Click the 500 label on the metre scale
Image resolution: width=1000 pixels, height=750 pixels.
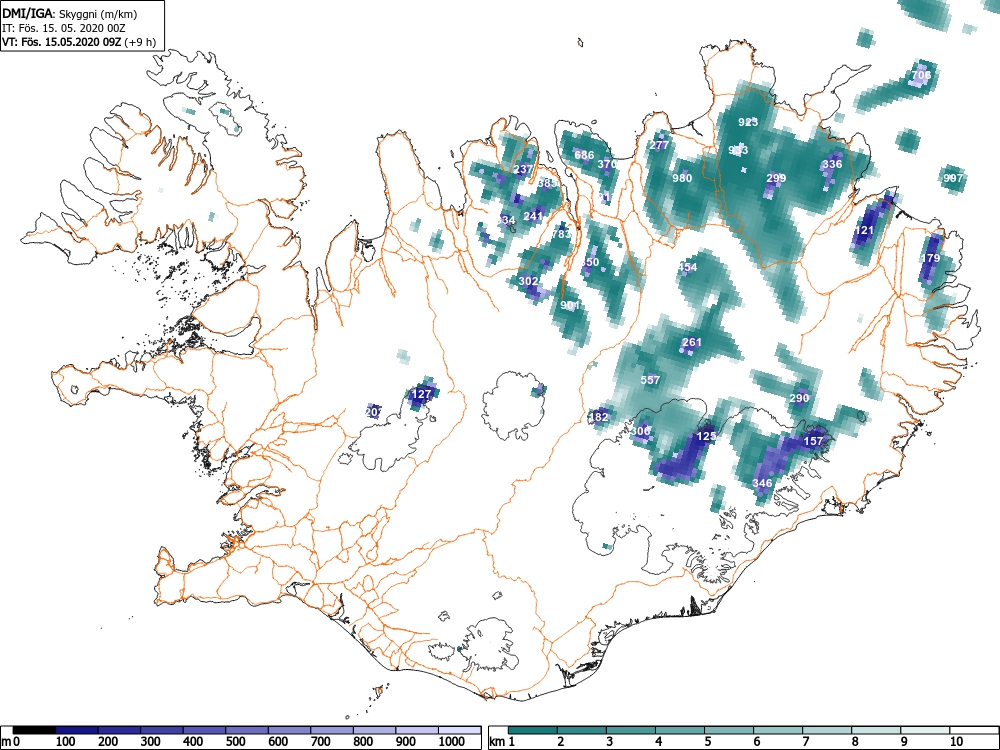click(x=235, y=742)
